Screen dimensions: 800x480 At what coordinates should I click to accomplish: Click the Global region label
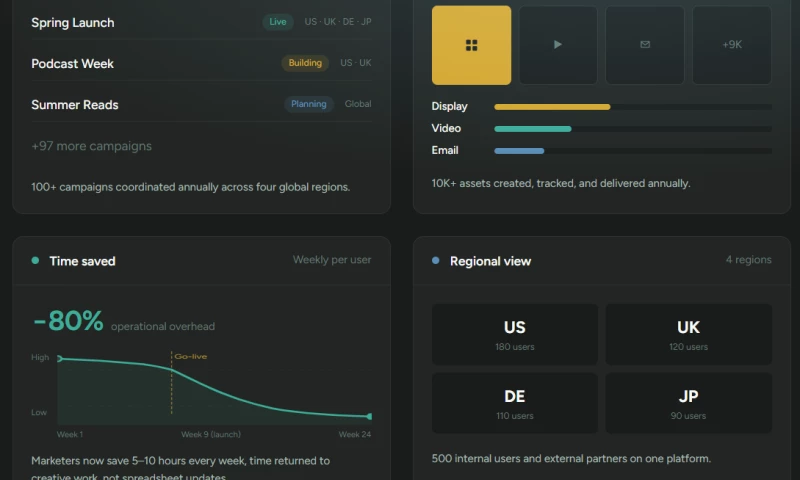(x=358, y=104)
